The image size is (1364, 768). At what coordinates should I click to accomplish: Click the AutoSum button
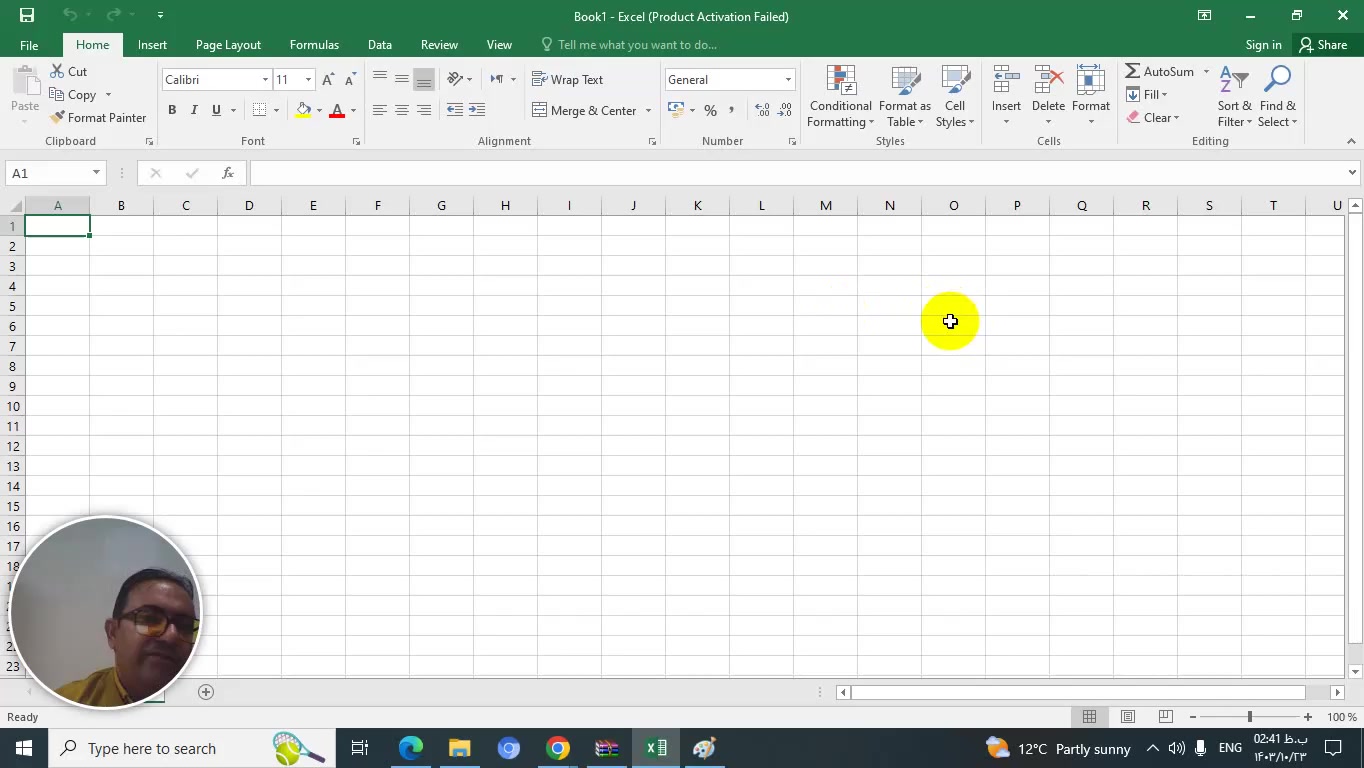pyautogui.click(x=1160, y=72)
